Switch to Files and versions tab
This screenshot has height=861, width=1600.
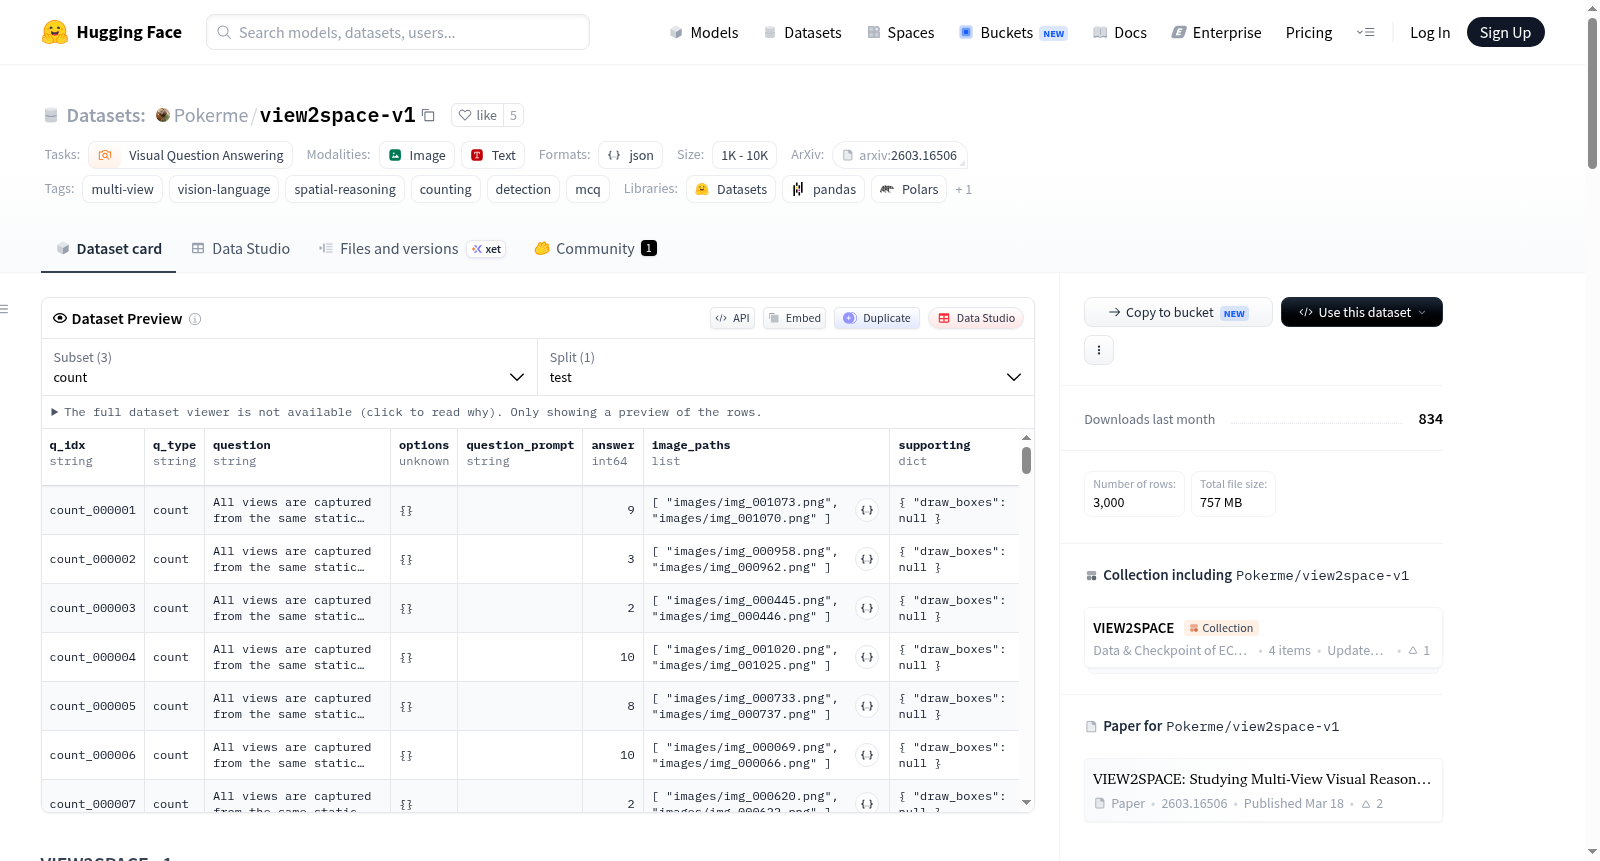tap(412, 249)
